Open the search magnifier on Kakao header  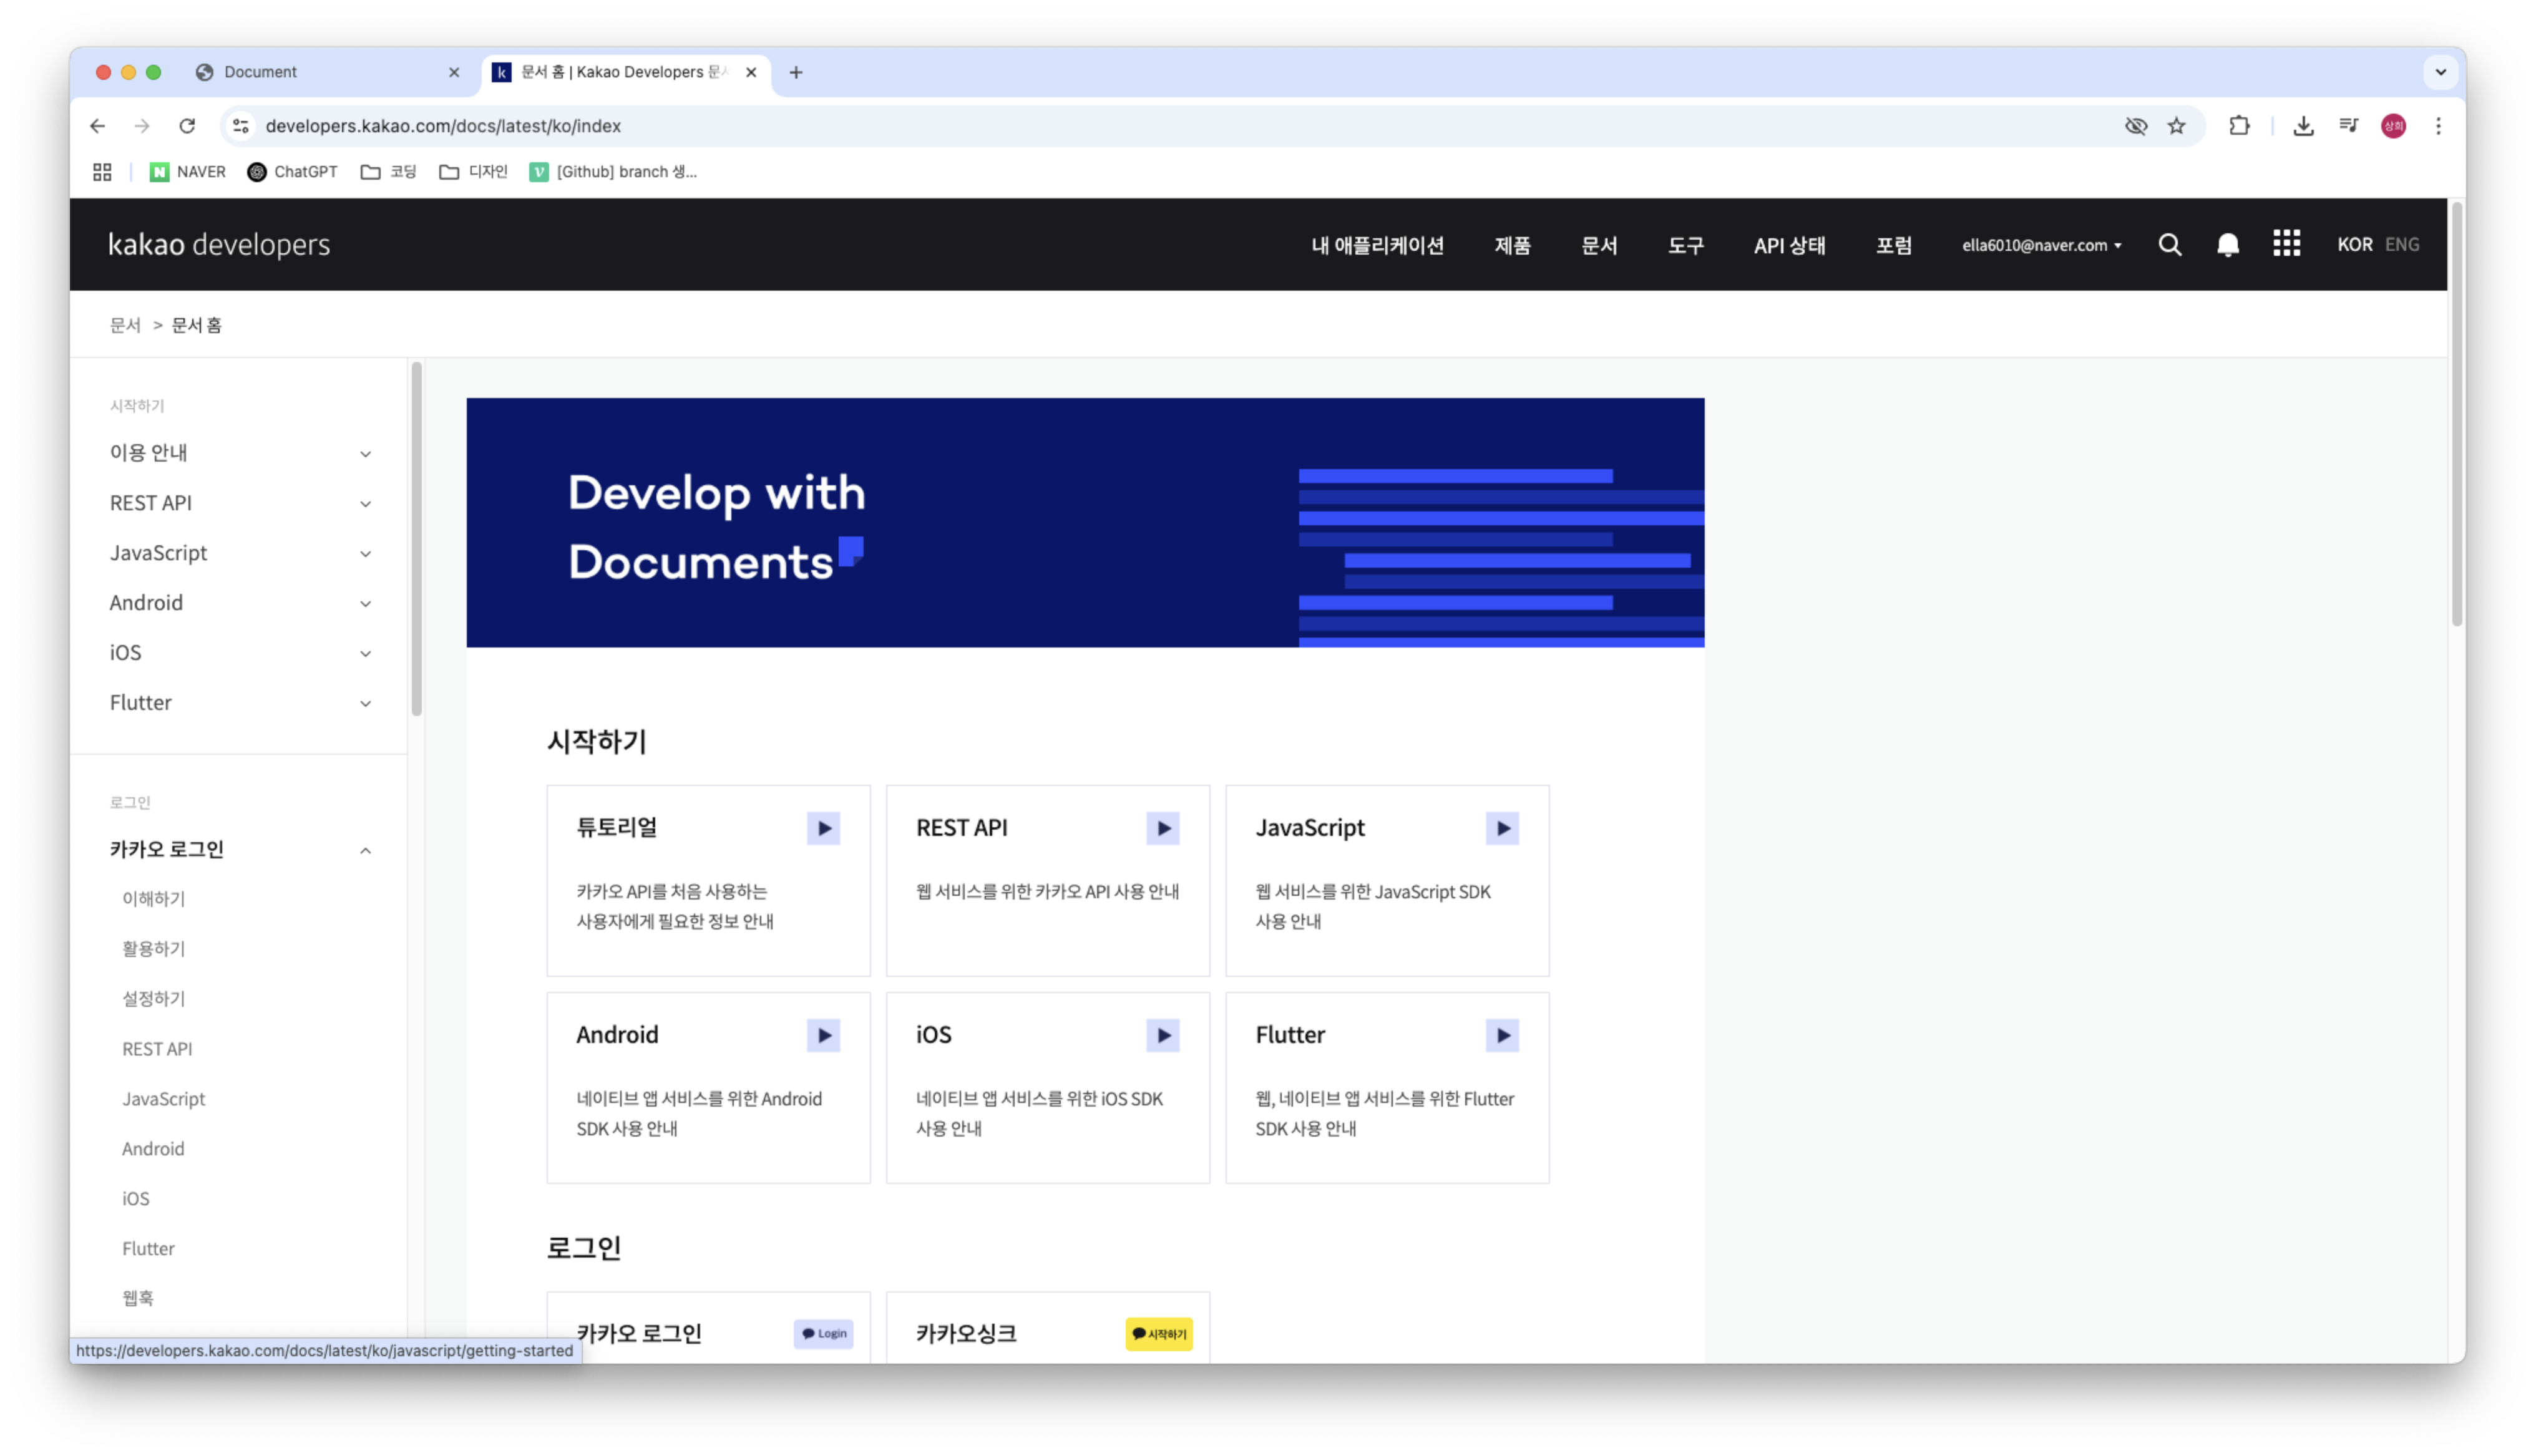click(2170, 245)
